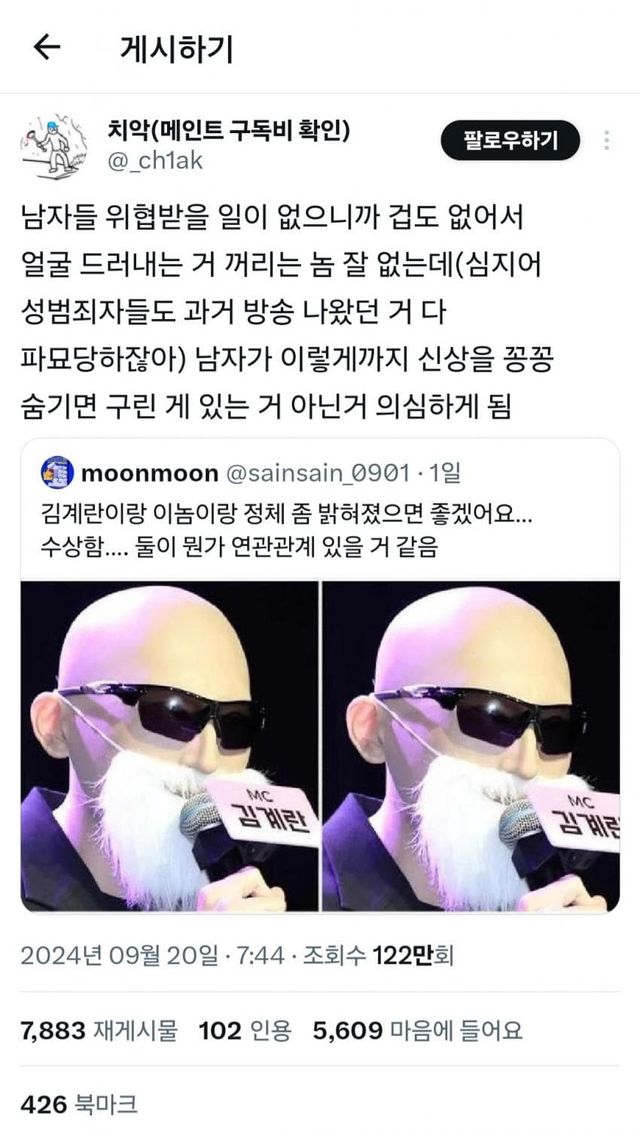The height and width of the screenshot is (1136, 640).
Task: Open the @sainsain_0901 handle in quoted post
Action: tap(318, 474)
